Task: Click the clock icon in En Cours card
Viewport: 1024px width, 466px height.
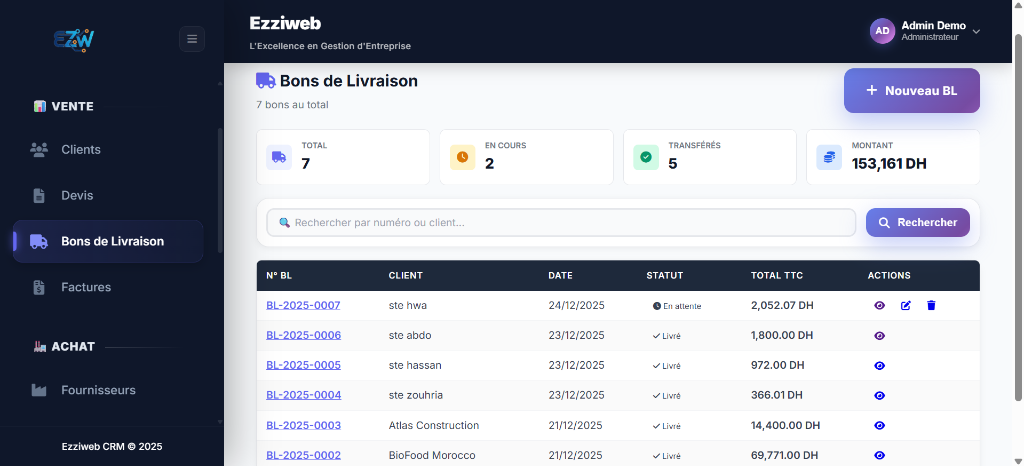Action: click(462, 157)
